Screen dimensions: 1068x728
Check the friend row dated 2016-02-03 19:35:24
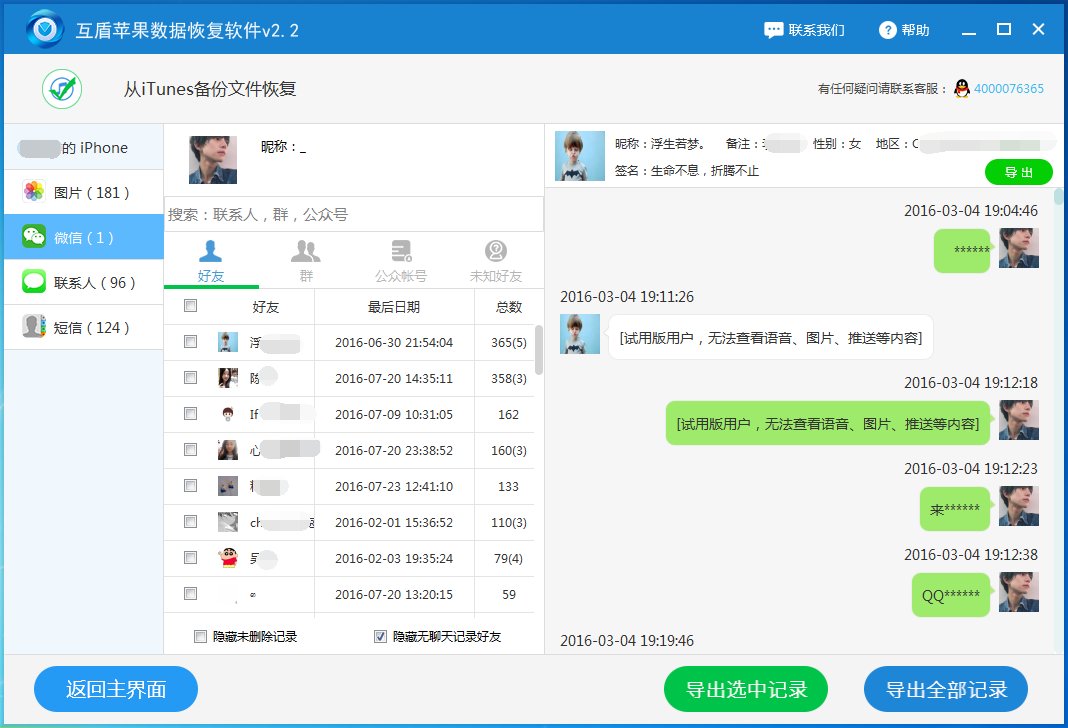191,558
